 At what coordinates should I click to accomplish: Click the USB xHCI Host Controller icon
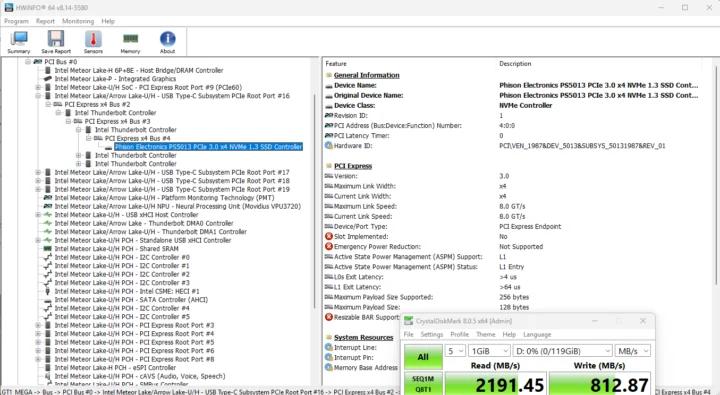point(48,214)
